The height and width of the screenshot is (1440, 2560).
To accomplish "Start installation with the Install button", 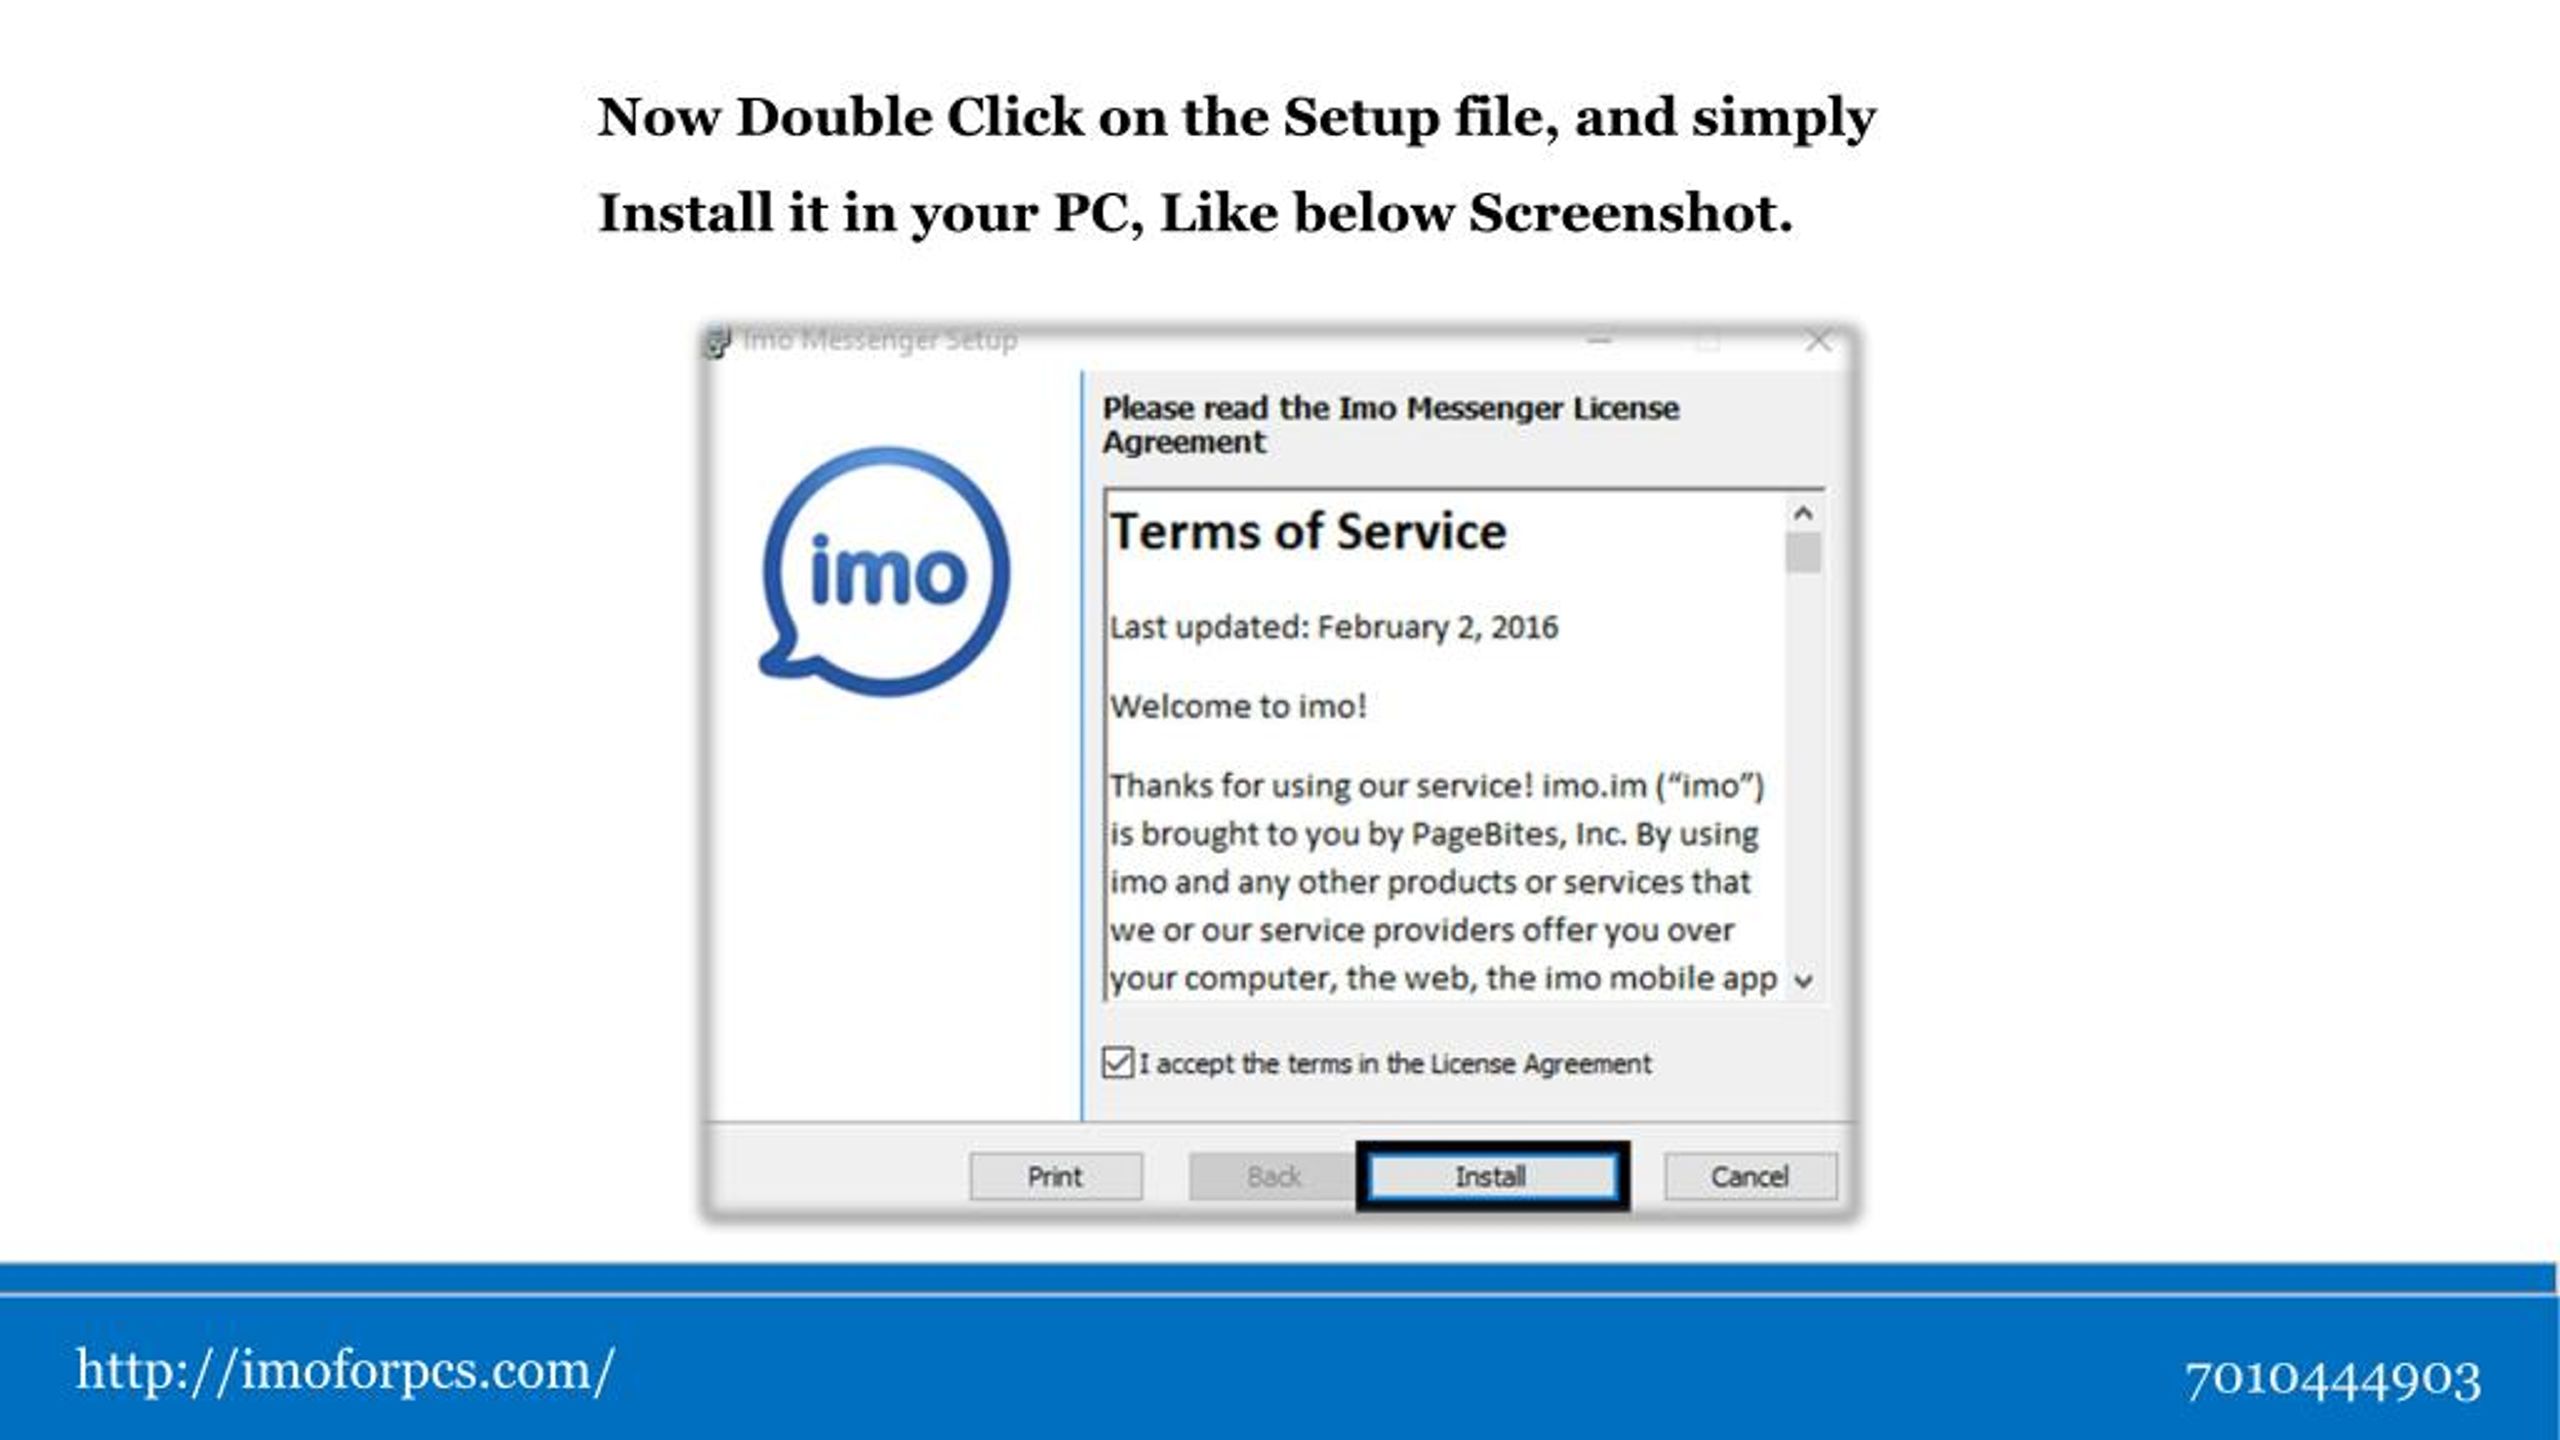I will coord(1491,1176).
